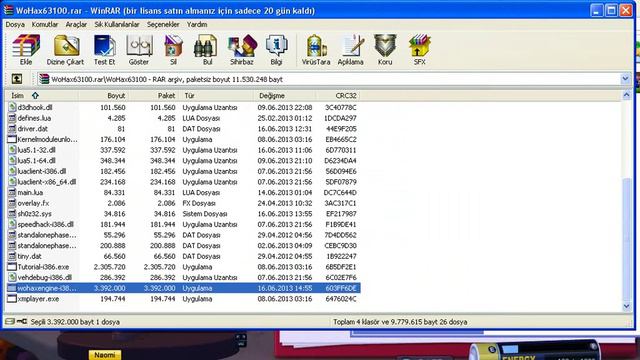Click status text Seçili 3.392.000 bayt
The height and width of the screenshot is (360, 640).
click(75, 322)
